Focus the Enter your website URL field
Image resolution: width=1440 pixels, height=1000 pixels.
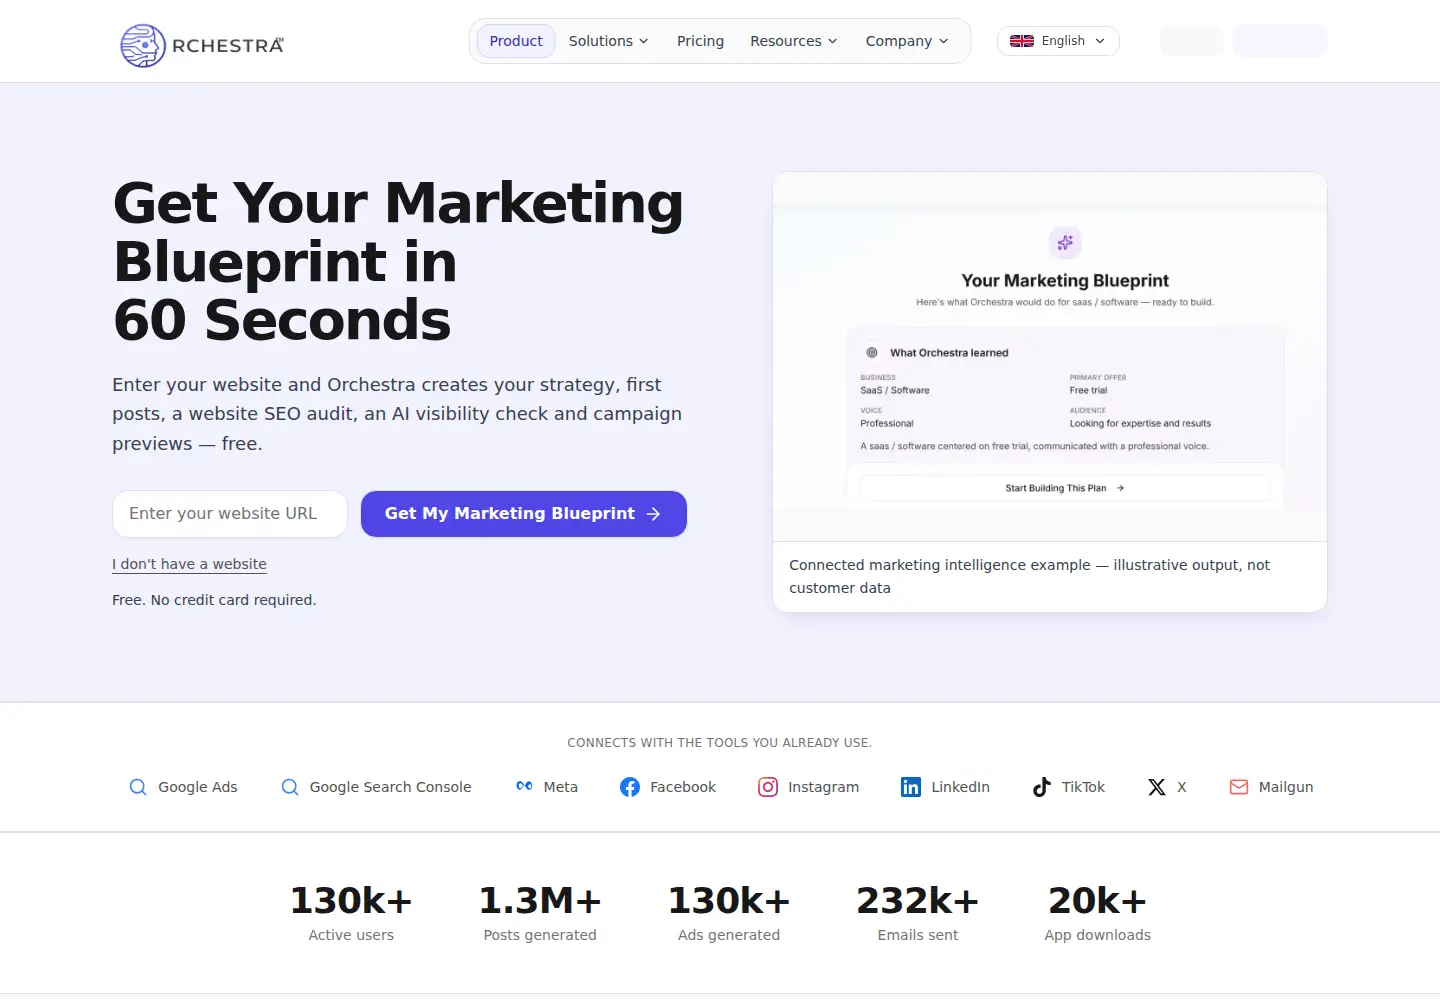pos(230,514)
